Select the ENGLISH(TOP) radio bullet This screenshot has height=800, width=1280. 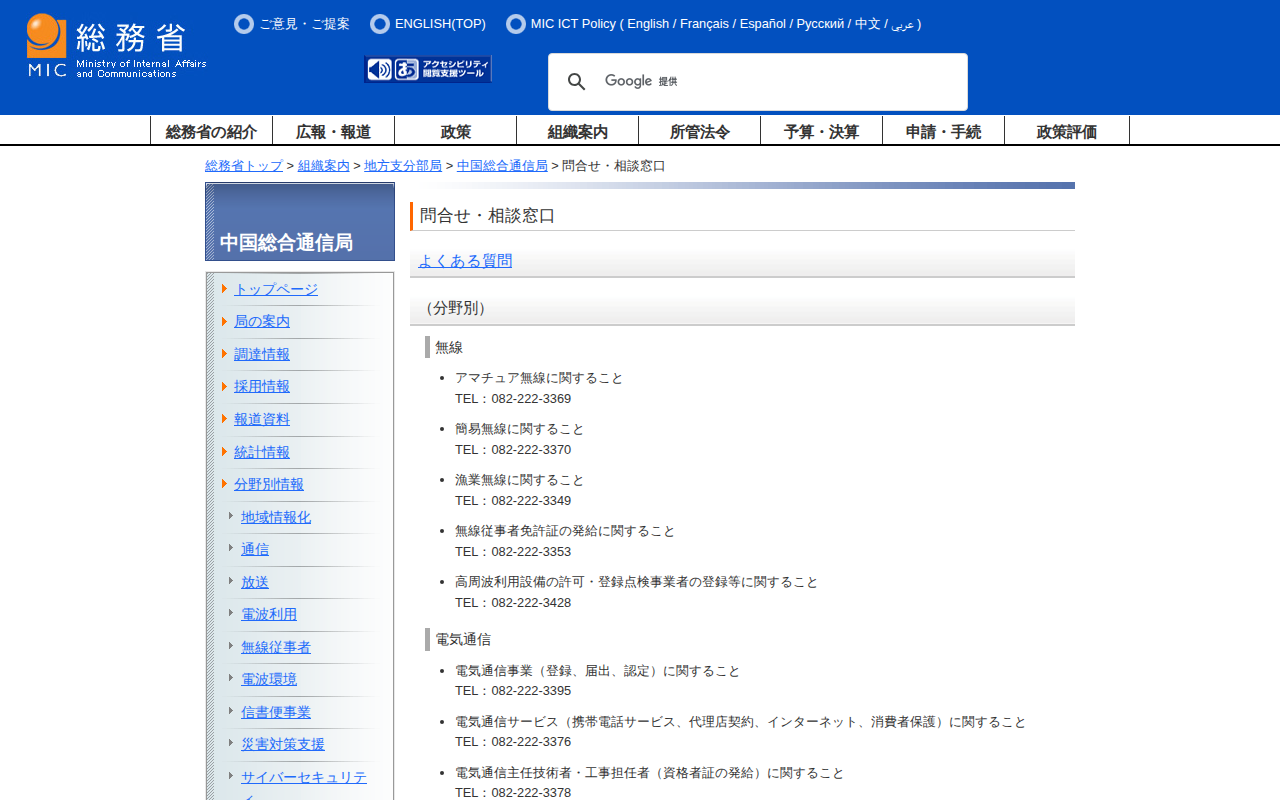(380, 24)
